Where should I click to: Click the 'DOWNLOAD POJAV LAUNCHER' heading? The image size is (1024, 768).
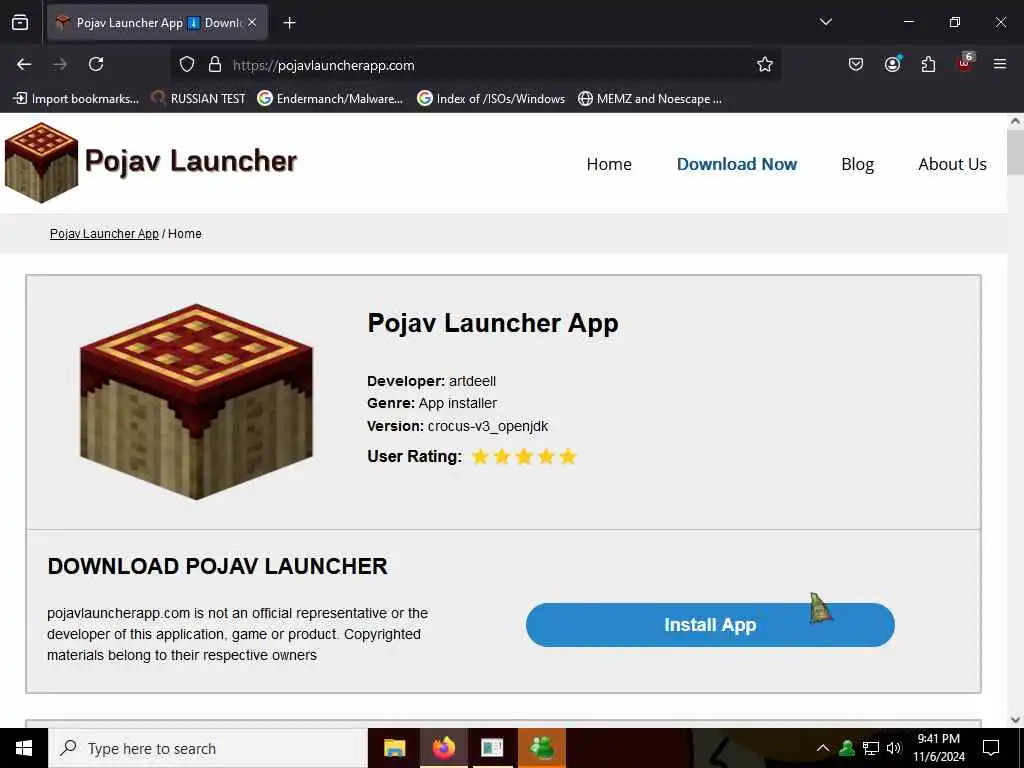(217, 566)
